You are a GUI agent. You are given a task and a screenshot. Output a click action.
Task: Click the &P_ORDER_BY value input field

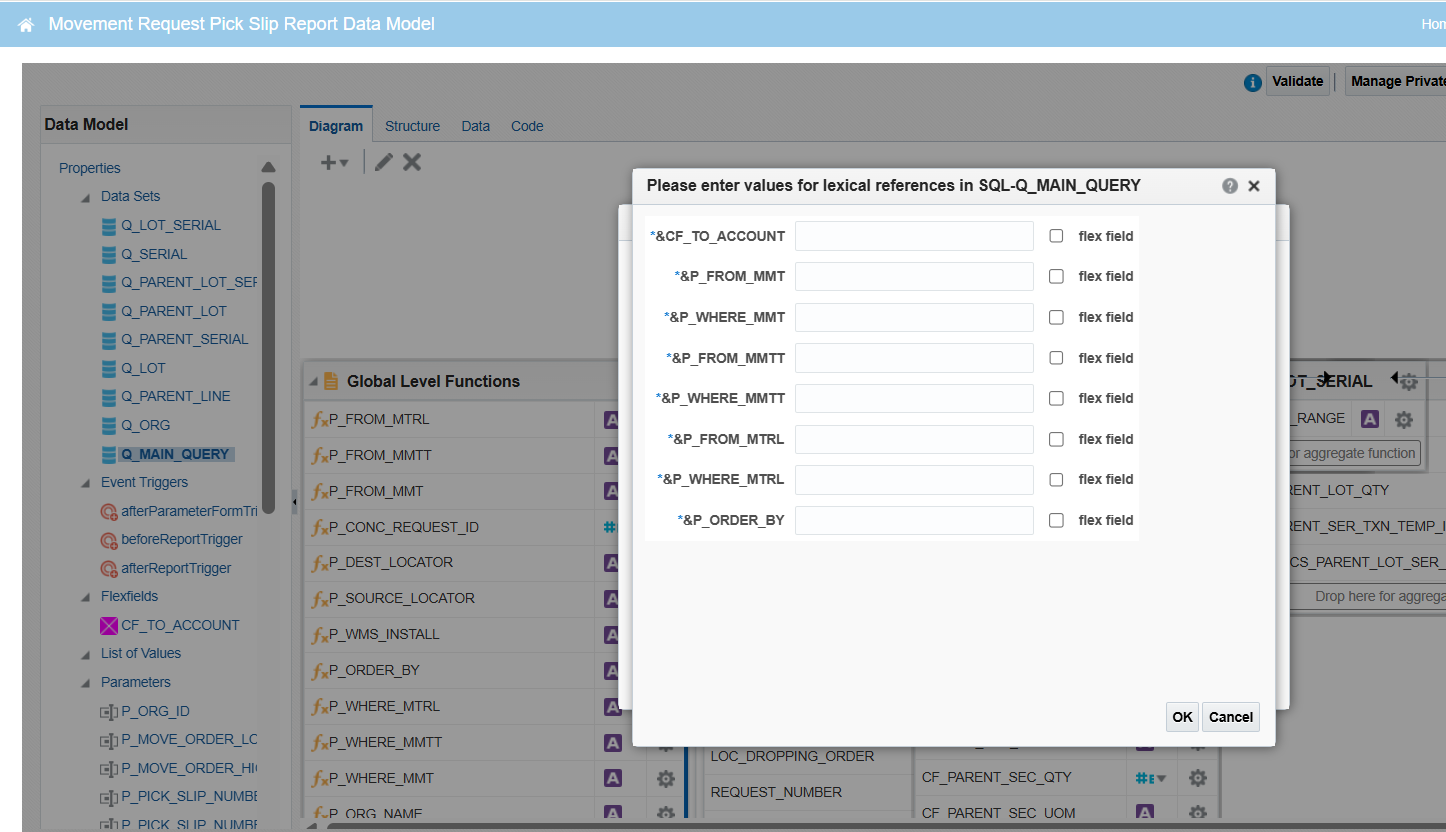pyautogui.click(x=914, y=520)
